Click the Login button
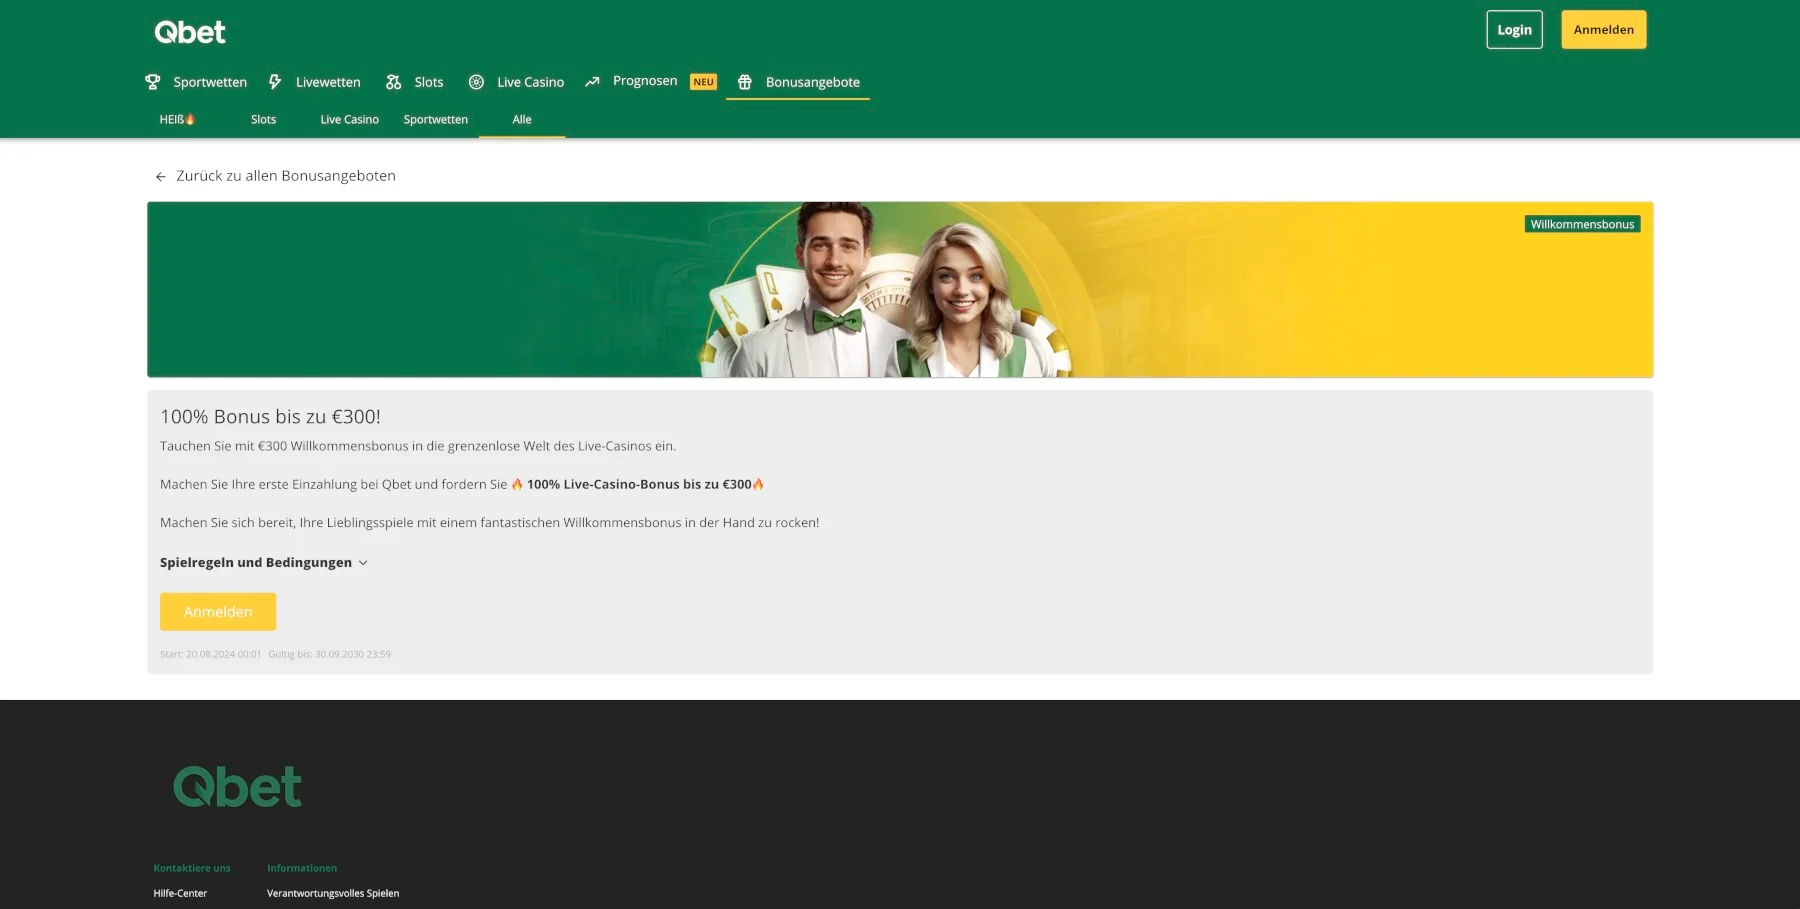The image size is (1800, 909). point(1515,30)
